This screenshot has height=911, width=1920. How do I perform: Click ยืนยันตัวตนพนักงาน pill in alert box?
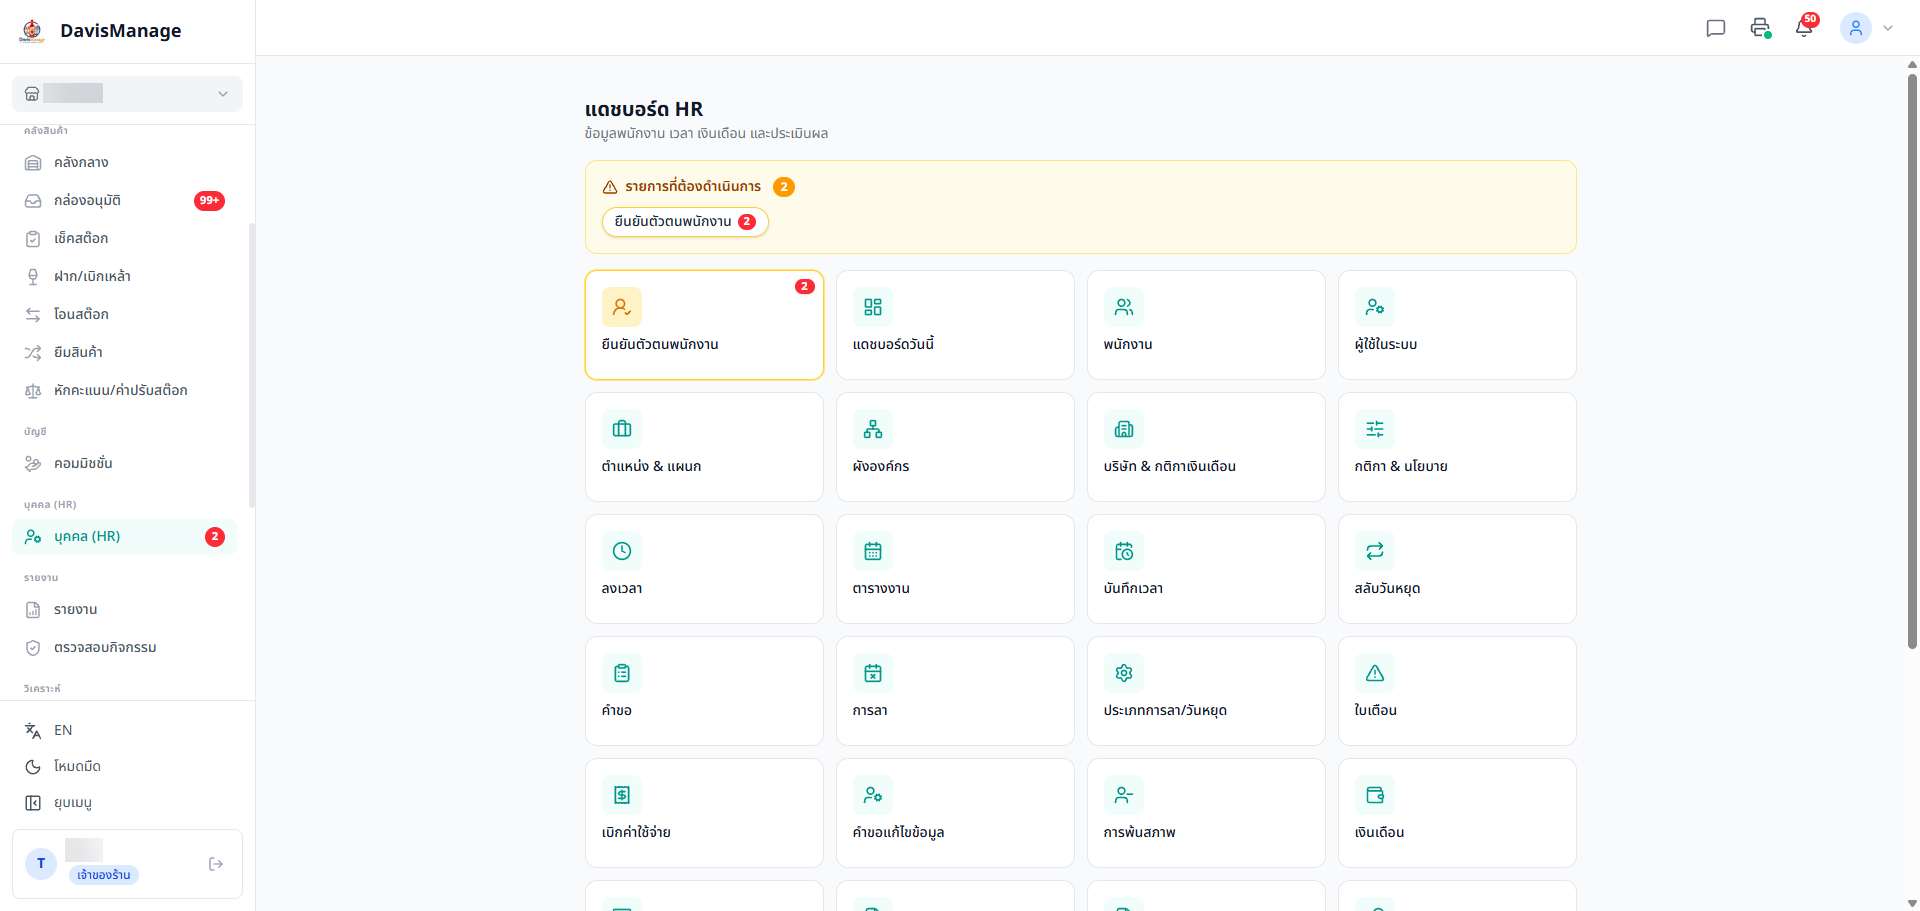click(685, 222)
